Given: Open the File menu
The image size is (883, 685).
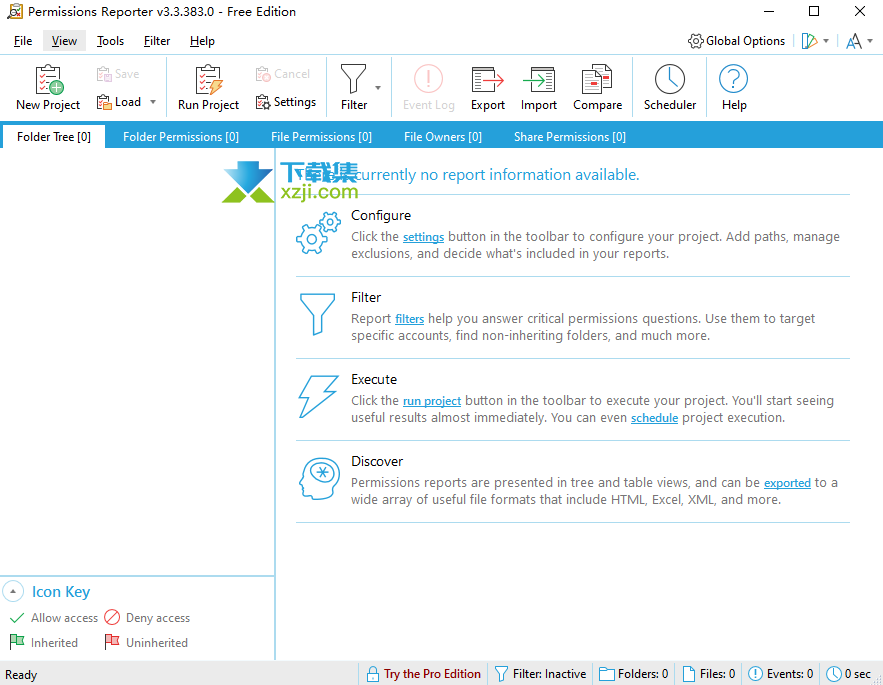Looking at the screenshot, I should click(x=23, y=41).
